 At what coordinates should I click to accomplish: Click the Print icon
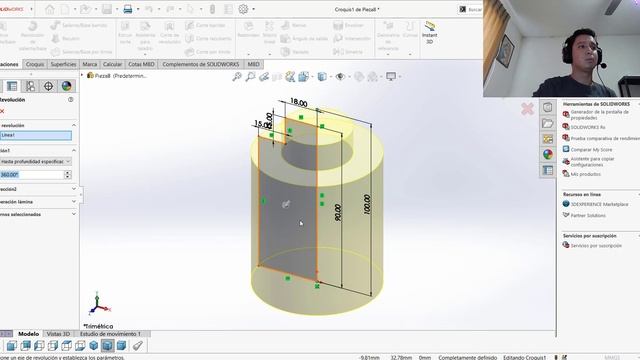[128, 9]
